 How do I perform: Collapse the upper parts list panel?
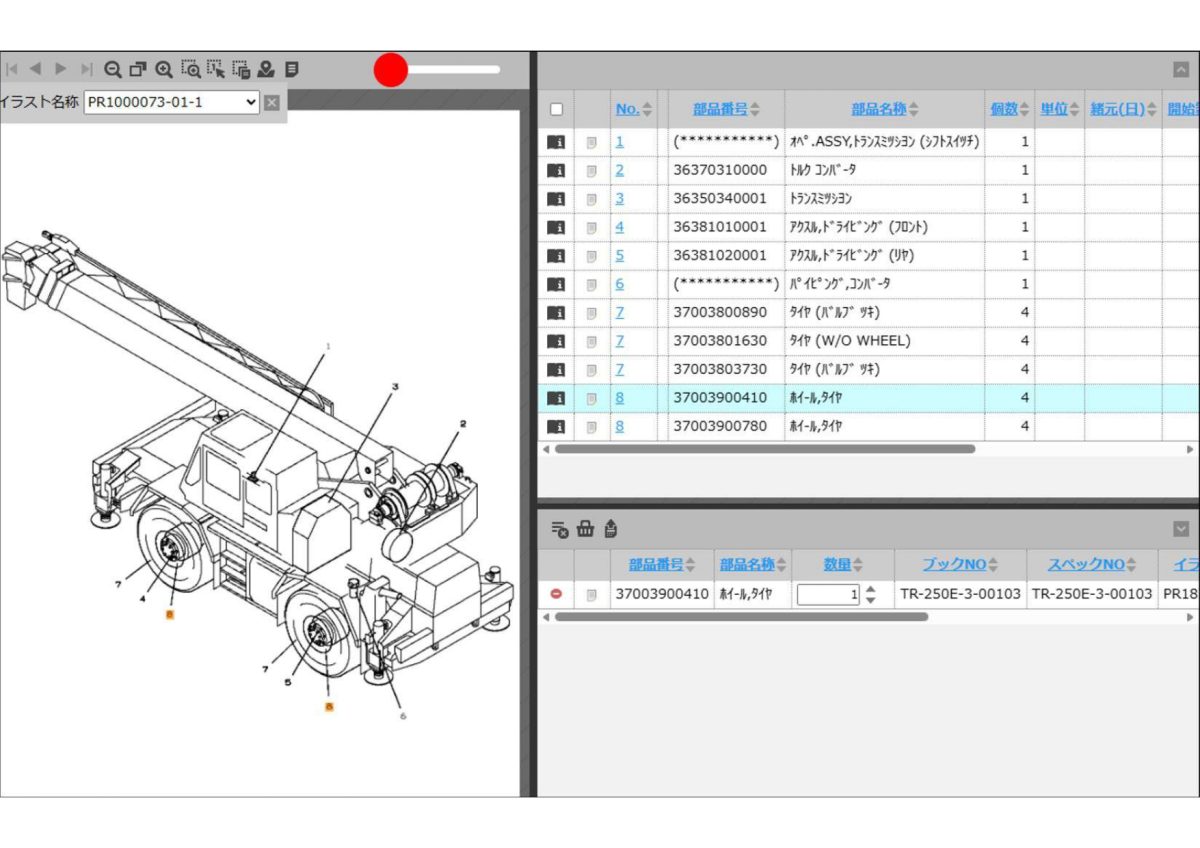(x=1181, y=70)
